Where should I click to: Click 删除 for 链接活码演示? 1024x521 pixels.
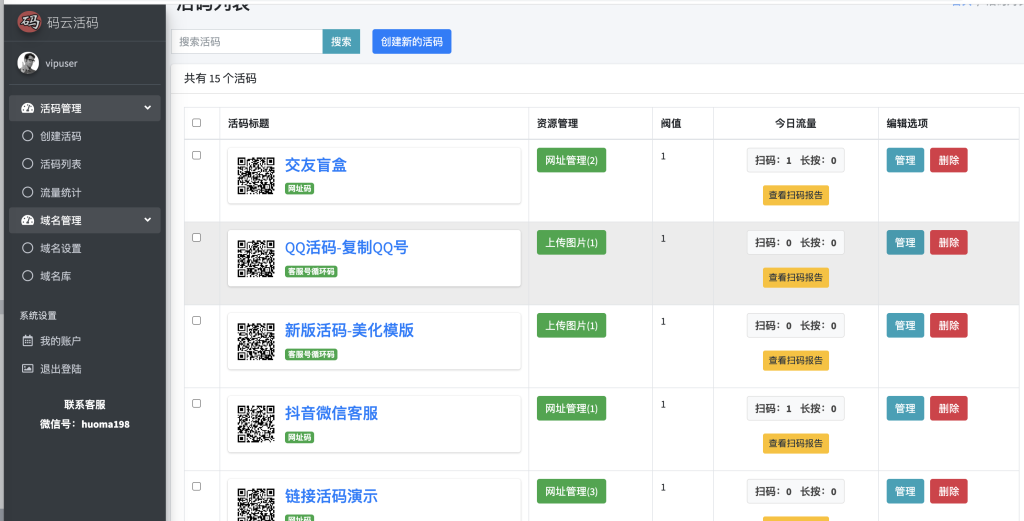click(x=948, y=491)
